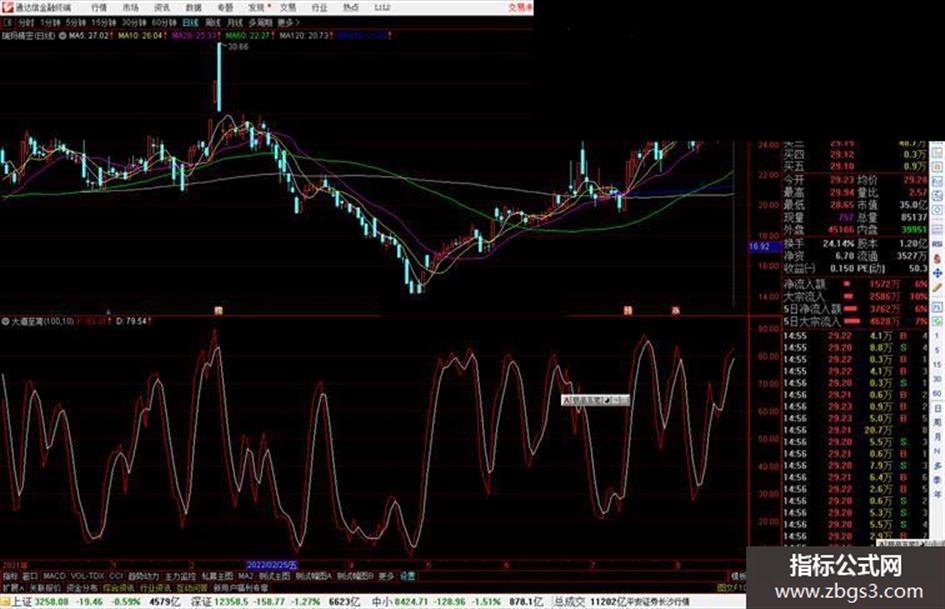This screenshot has height=609, width=945.
Task: Select the 多周期 multi-period tab
Action: (260, 23)
